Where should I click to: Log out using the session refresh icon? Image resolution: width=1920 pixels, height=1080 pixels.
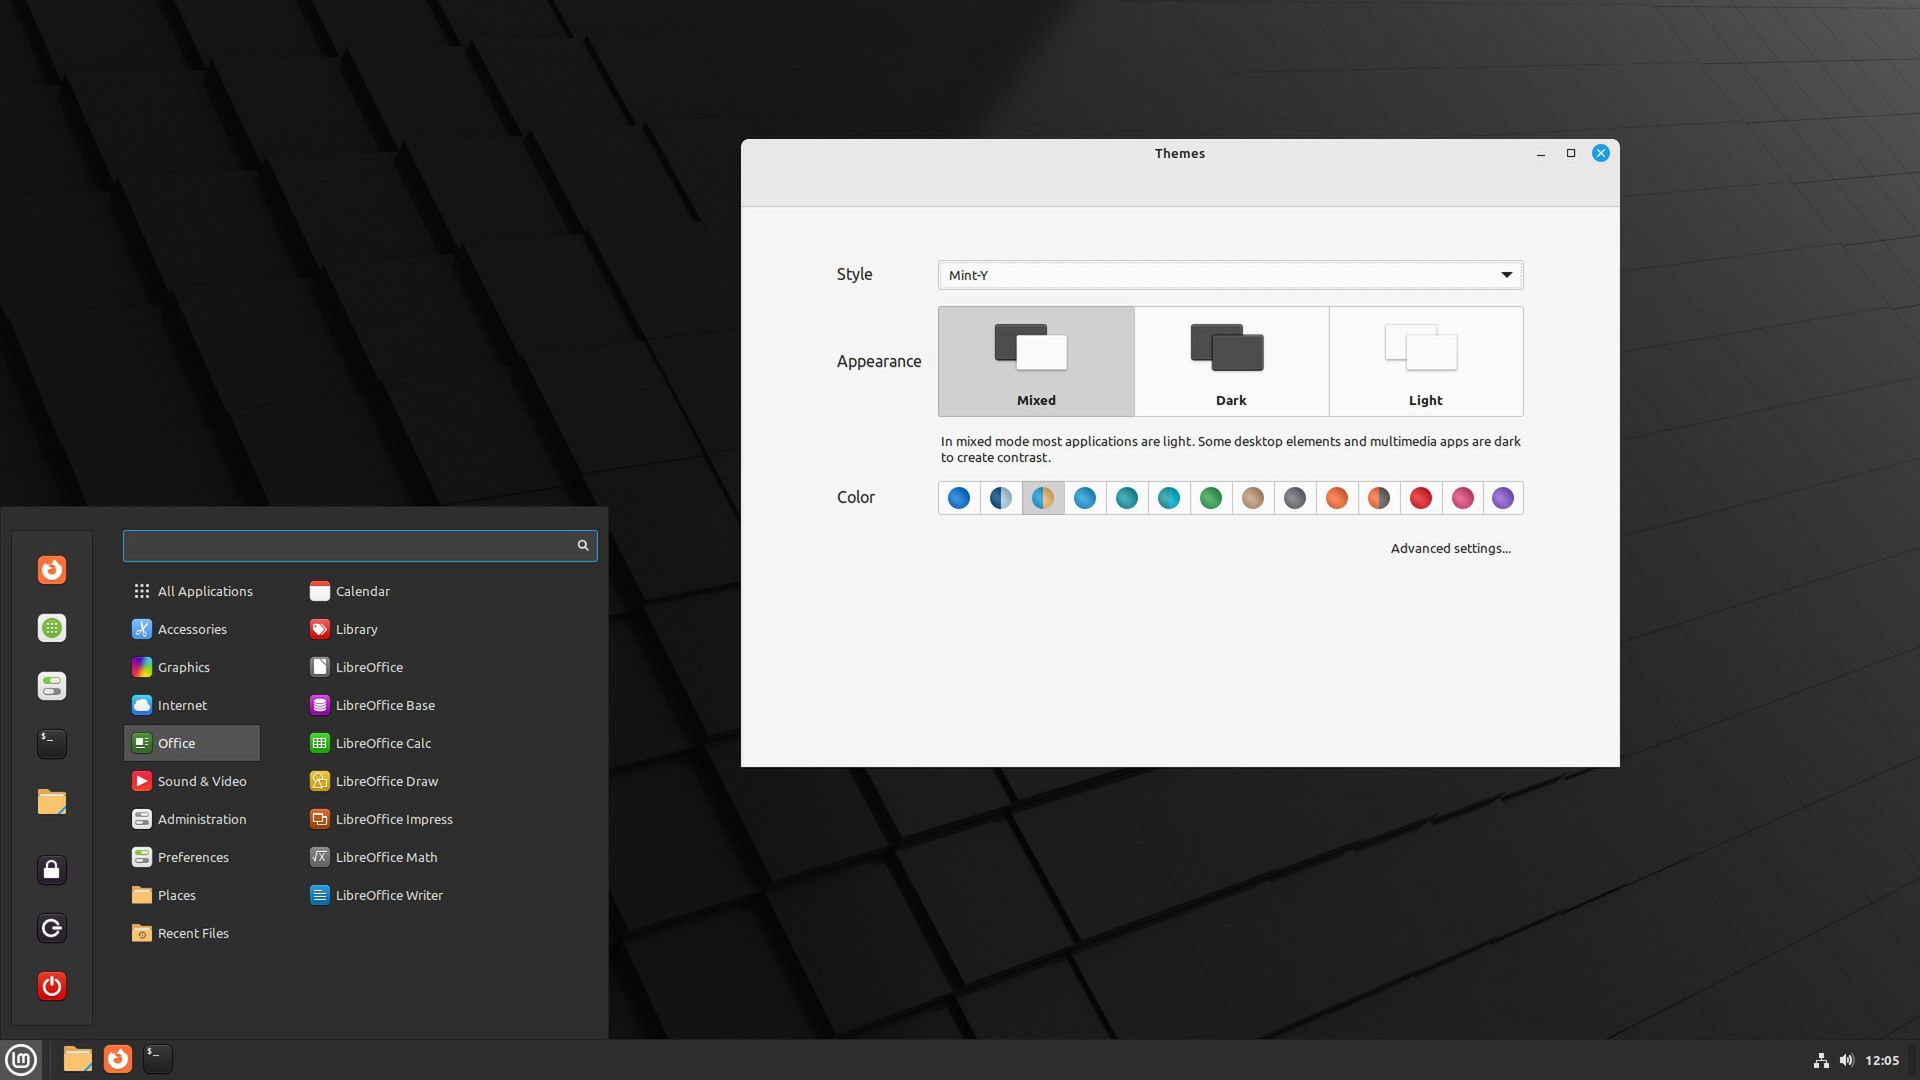(x=52, y=928)
